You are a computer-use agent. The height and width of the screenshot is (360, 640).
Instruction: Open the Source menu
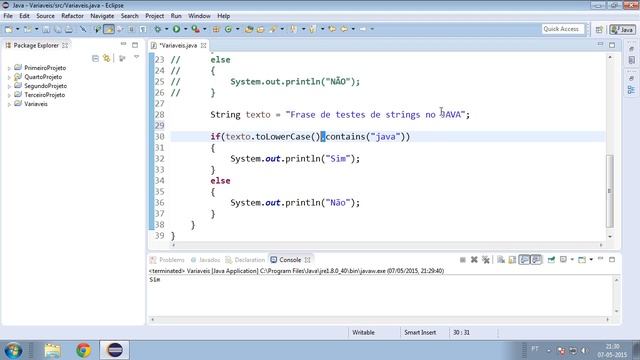pos(45,16)
